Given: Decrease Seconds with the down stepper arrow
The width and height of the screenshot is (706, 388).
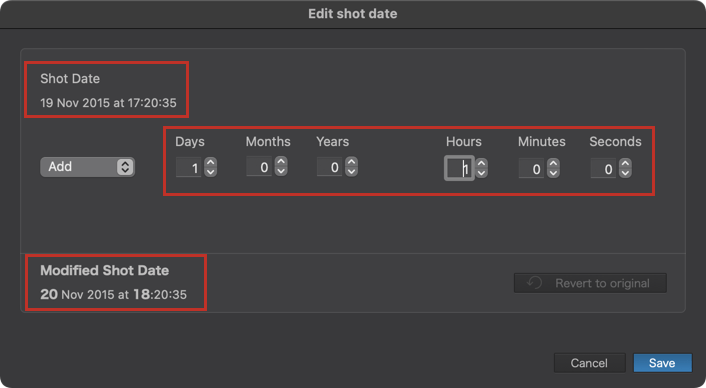Looking at the screenshot, I should [x=625, y=173].
